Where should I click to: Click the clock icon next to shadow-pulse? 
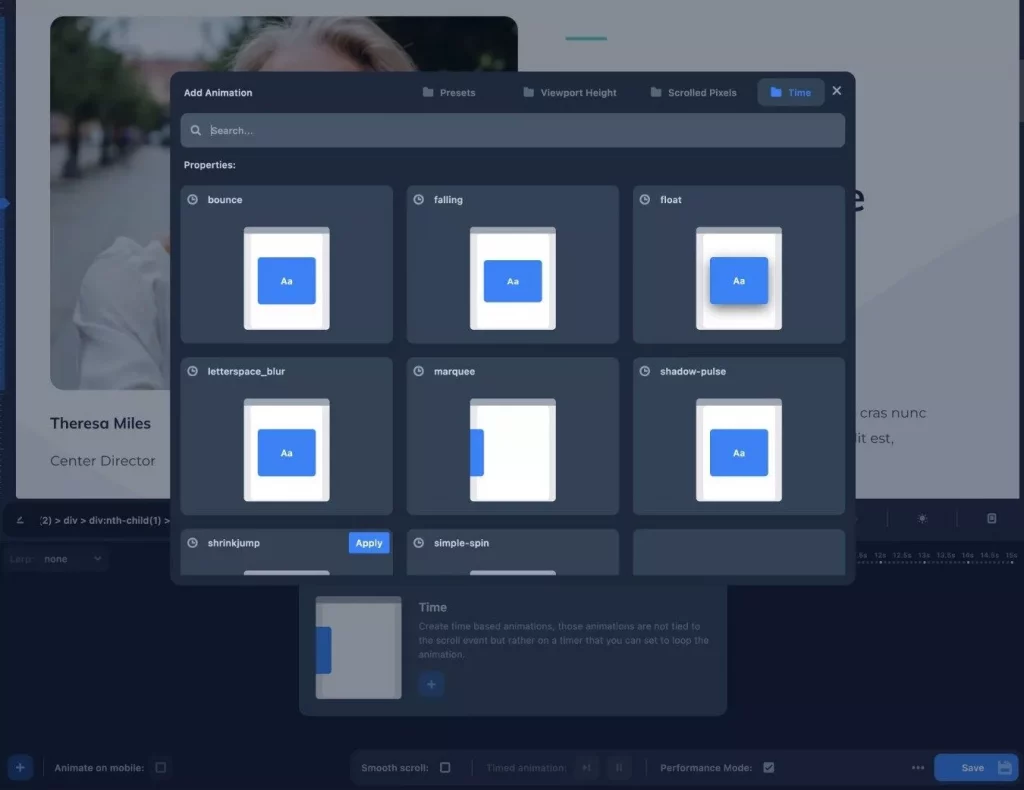click(x=645, y=372)
